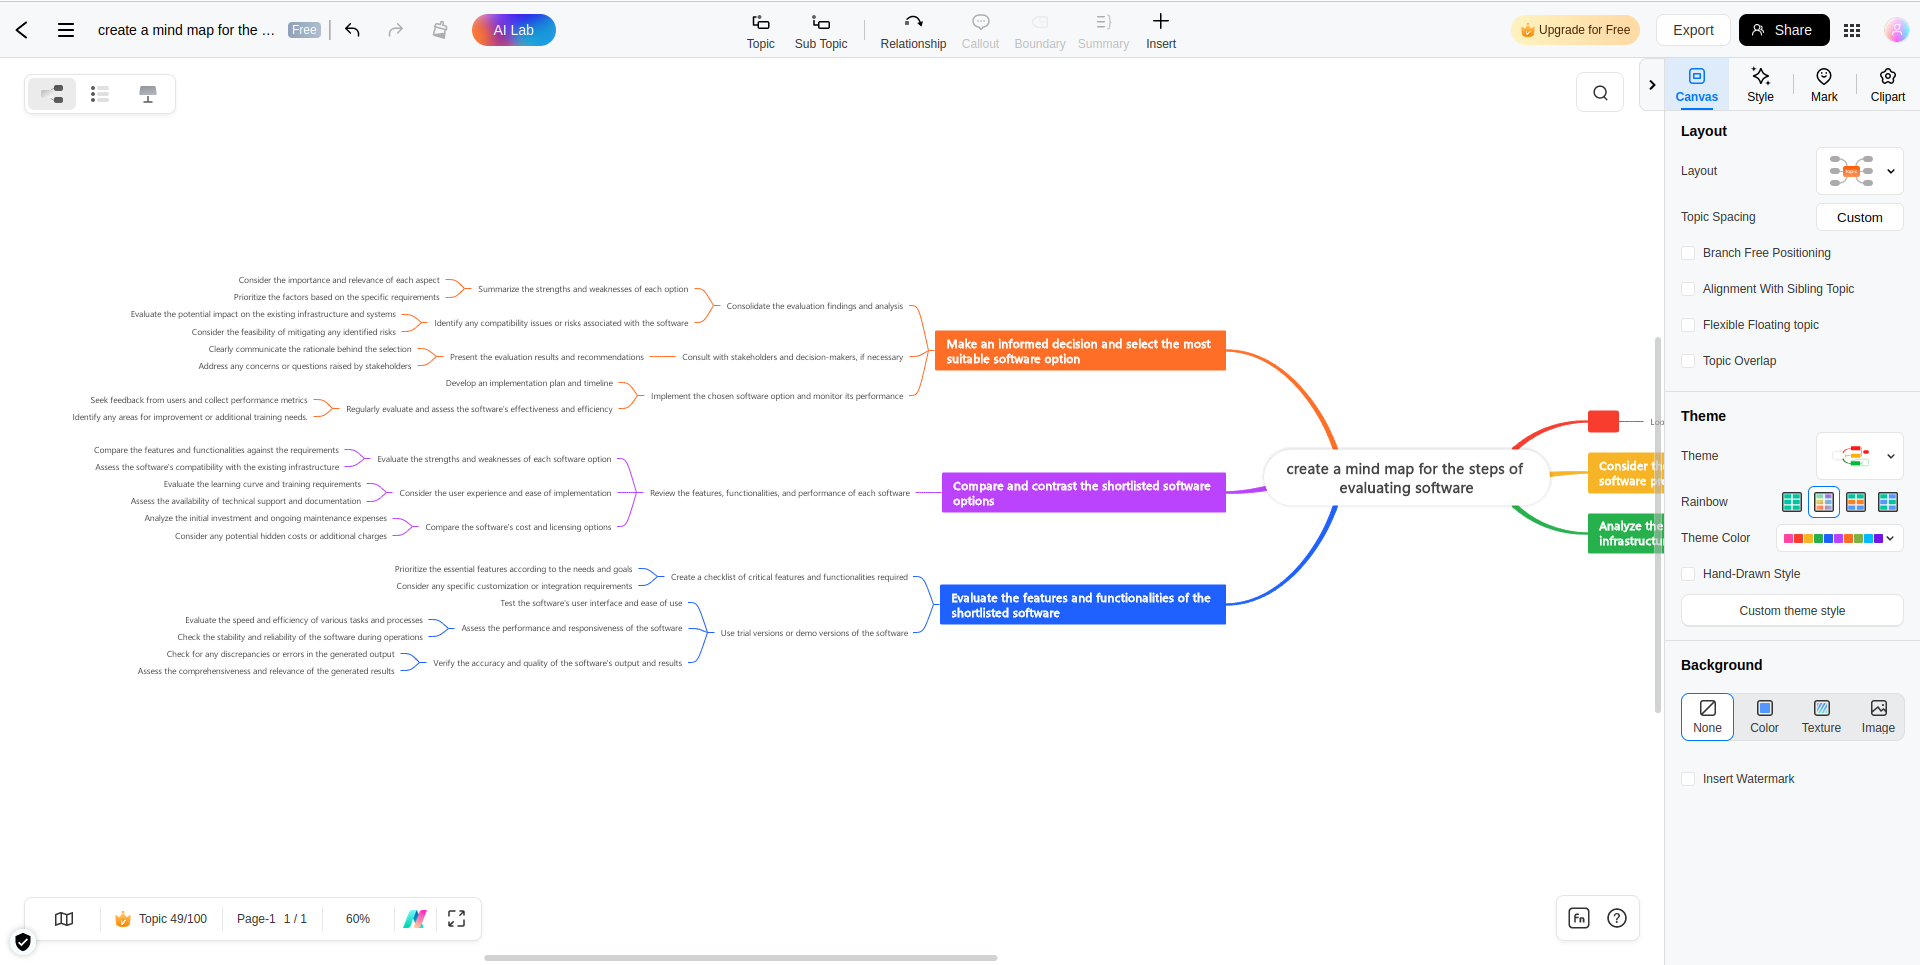Image resolution: width=1920 pixels, height=965 pixels.
Task: Click the Export button
Action: pyautogui.click(x=1692, y=30)
